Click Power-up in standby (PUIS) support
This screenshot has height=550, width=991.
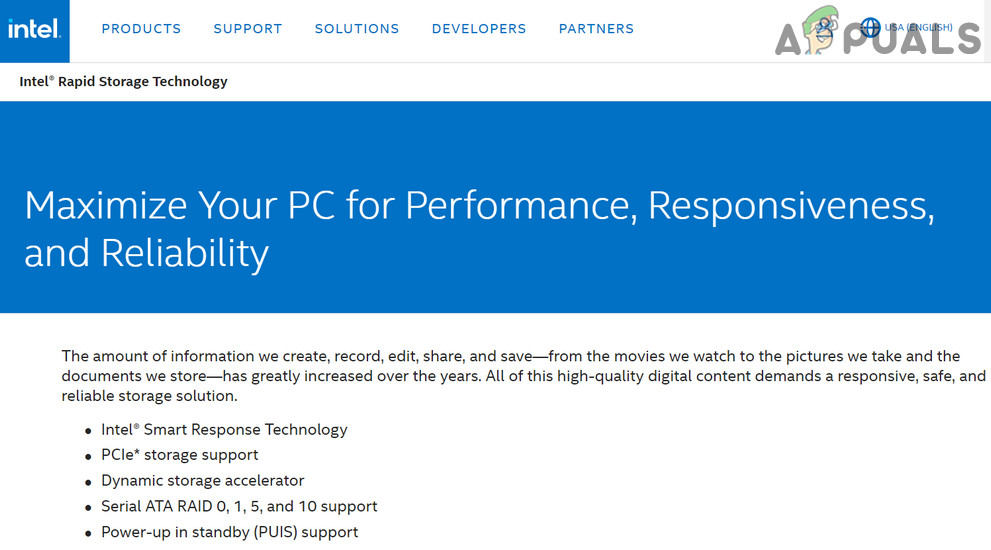[x=229, y=532]
